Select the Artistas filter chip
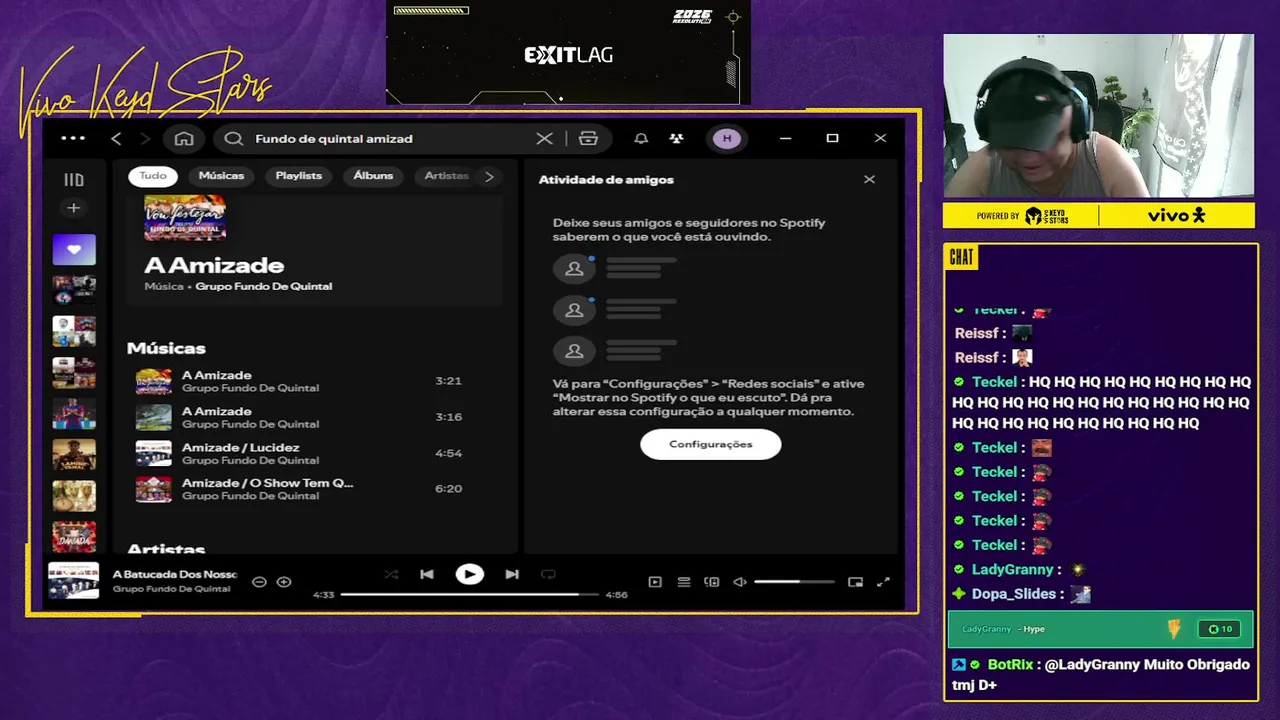The width and height of the screenshot is (1280, 720). click(446, 176)
